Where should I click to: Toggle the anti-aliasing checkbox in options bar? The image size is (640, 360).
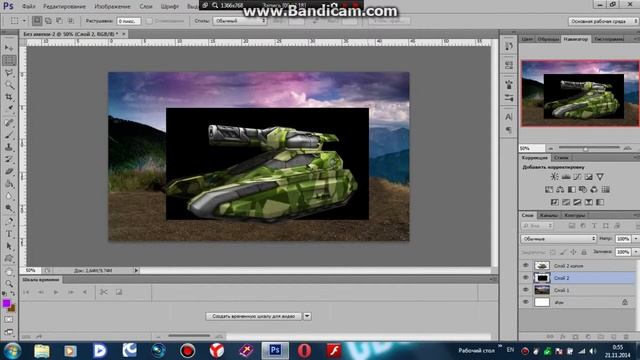pos(149,20)
